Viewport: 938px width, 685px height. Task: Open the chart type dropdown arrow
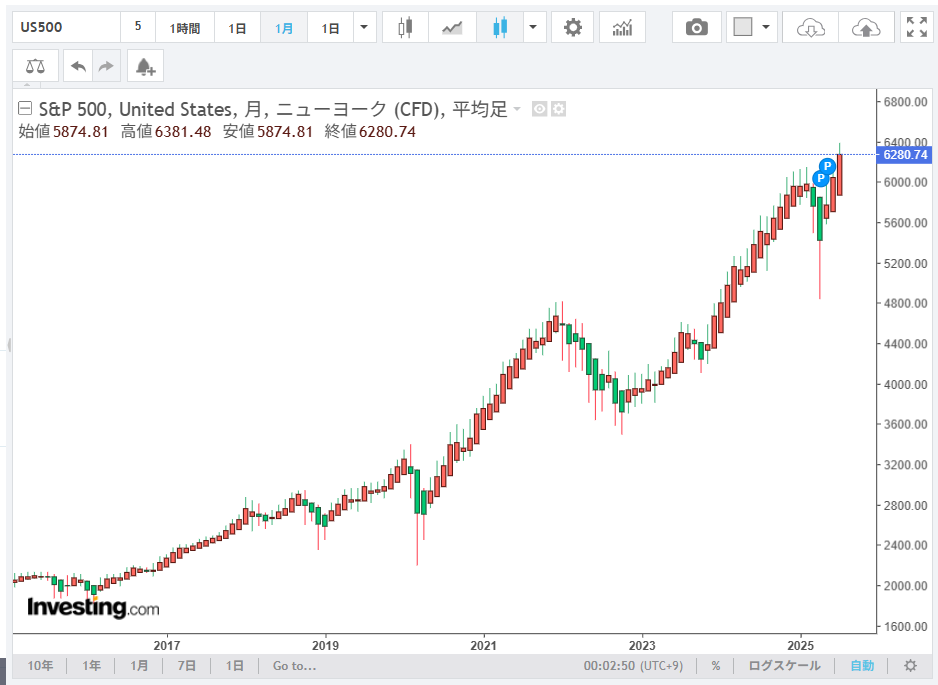pos(536,28)
